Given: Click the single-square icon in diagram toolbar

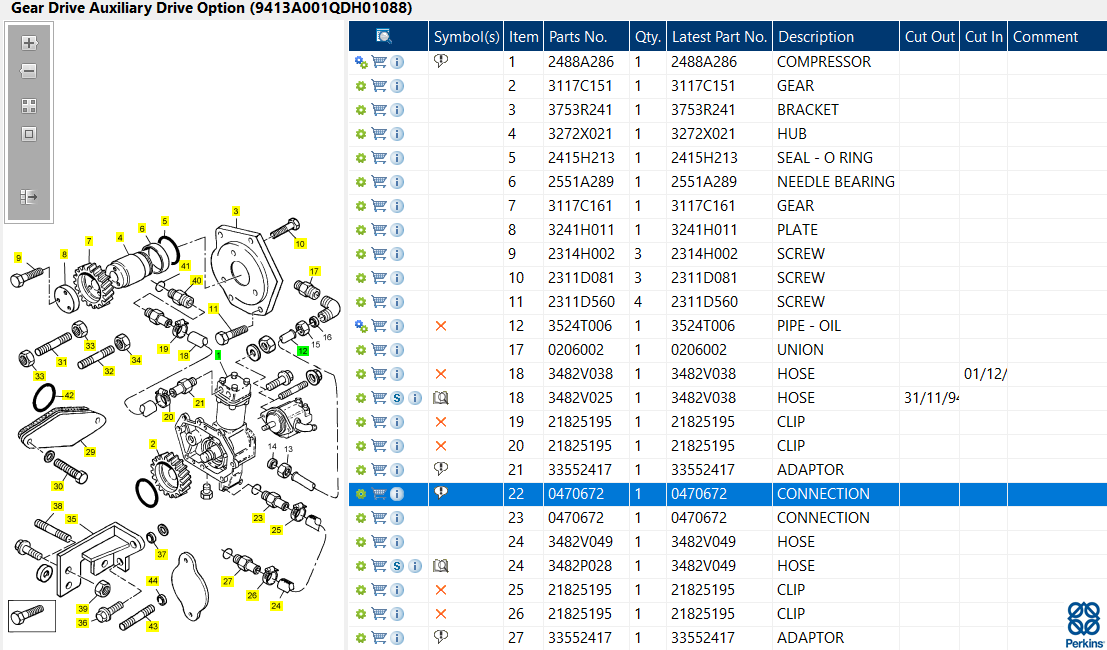Looking at the screenshot, I should coord(29,134).
